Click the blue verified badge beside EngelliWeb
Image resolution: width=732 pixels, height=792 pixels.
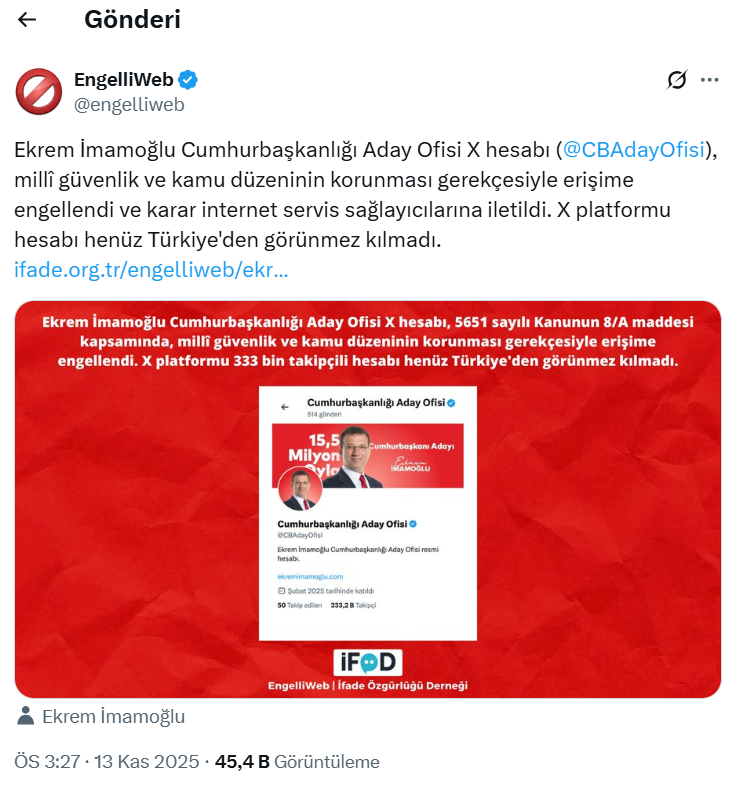point(188,80)
